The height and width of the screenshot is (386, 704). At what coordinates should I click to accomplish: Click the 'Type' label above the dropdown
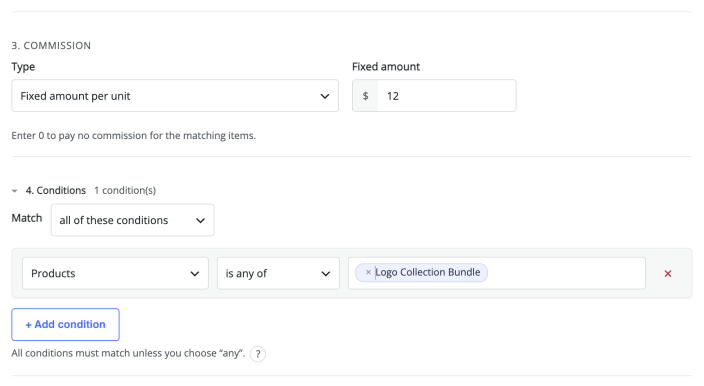tap(23, 67)
